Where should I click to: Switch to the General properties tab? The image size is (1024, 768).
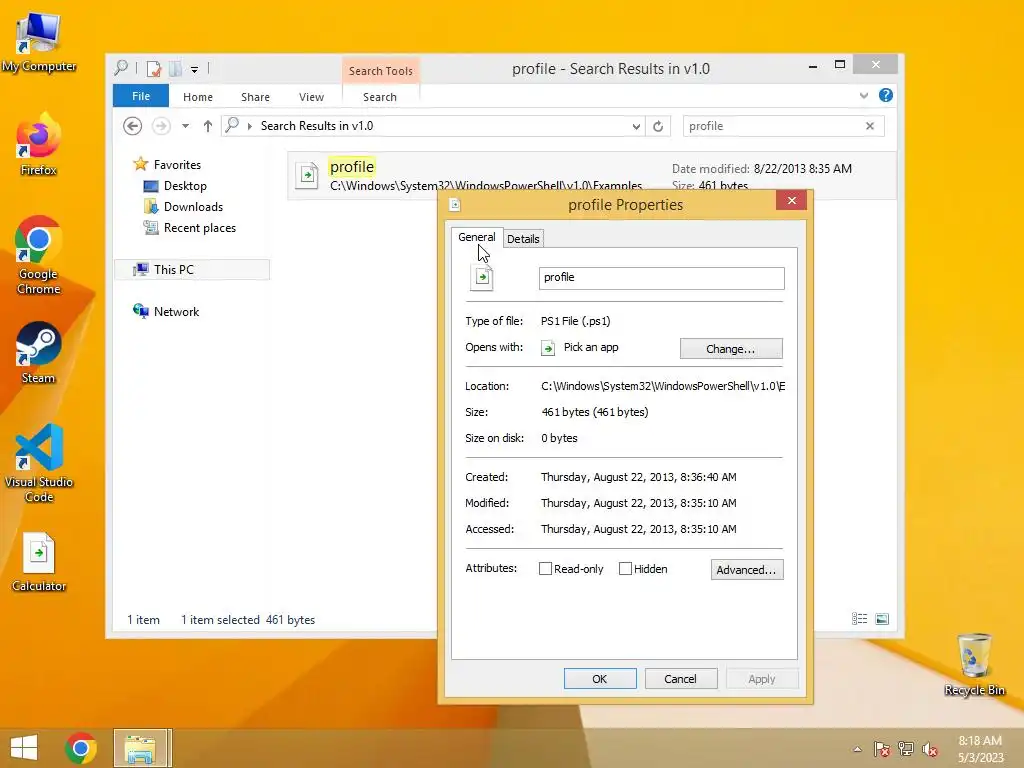(477, 237)
